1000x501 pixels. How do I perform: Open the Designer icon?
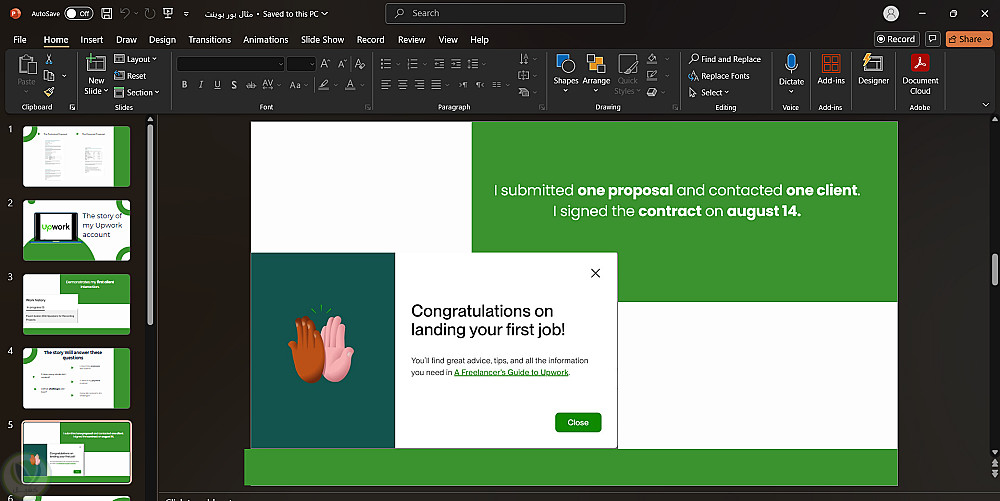873,63
